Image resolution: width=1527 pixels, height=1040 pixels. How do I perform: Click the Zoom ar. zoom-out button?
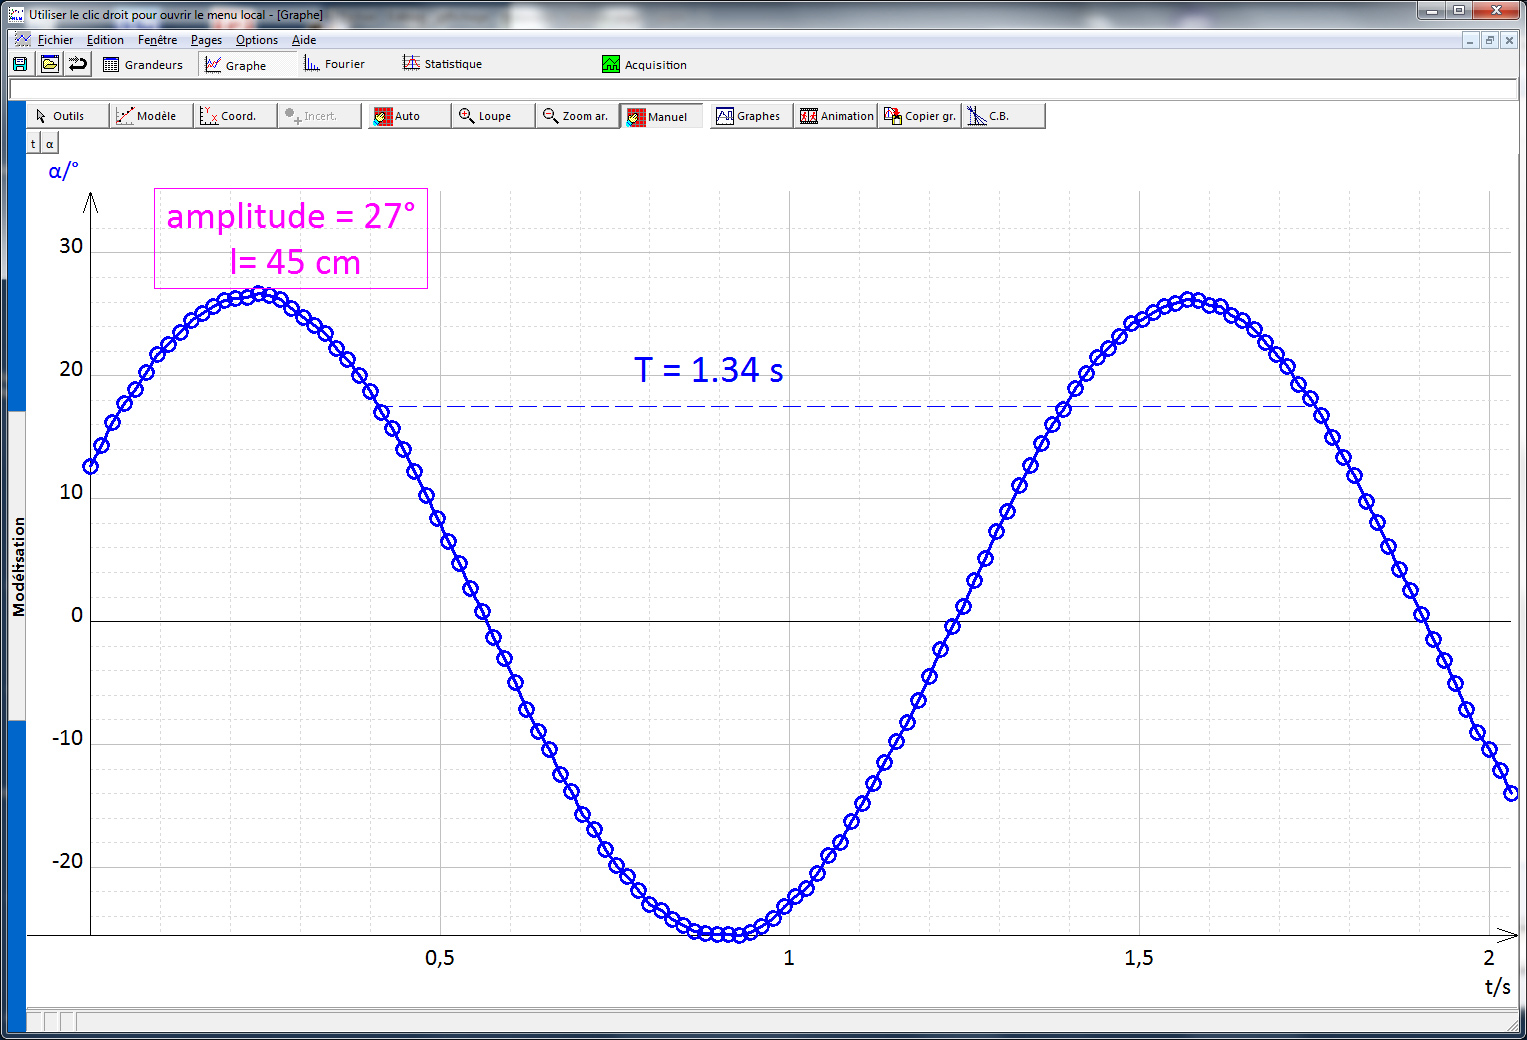point(577,116)
